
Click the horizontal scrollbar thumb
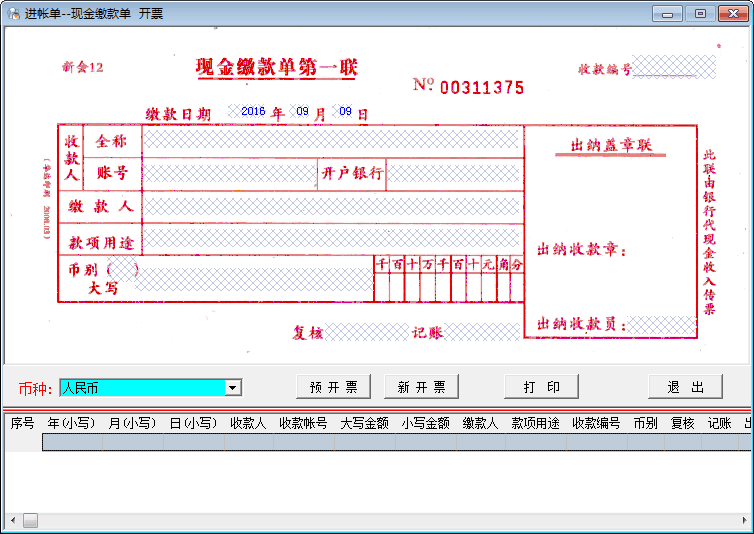tap(30, 520)
